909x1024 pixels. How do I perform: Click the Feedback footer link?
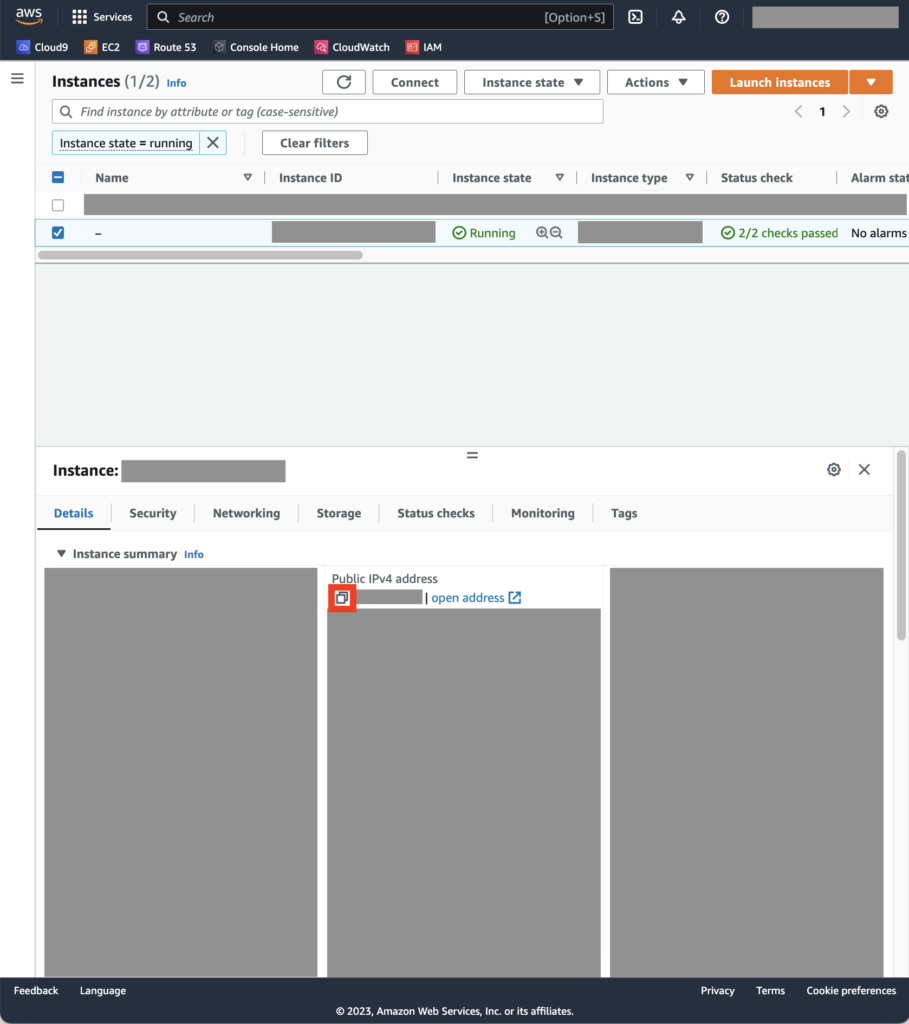tap(36, 991)
